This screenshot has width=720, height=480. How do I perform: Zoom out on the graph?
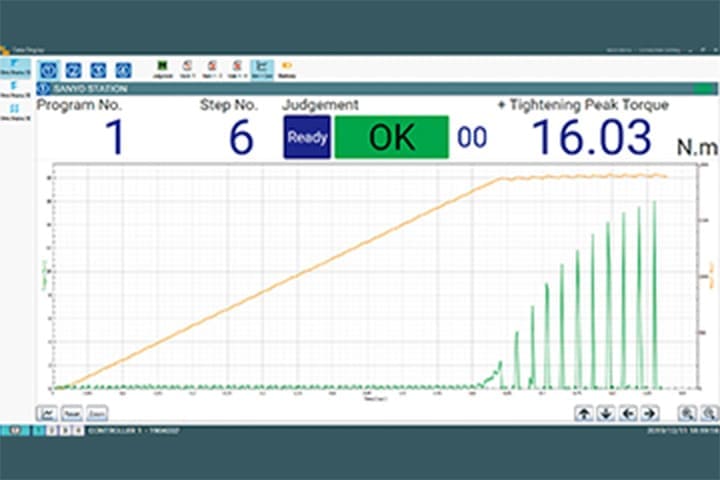click(708, 412)
